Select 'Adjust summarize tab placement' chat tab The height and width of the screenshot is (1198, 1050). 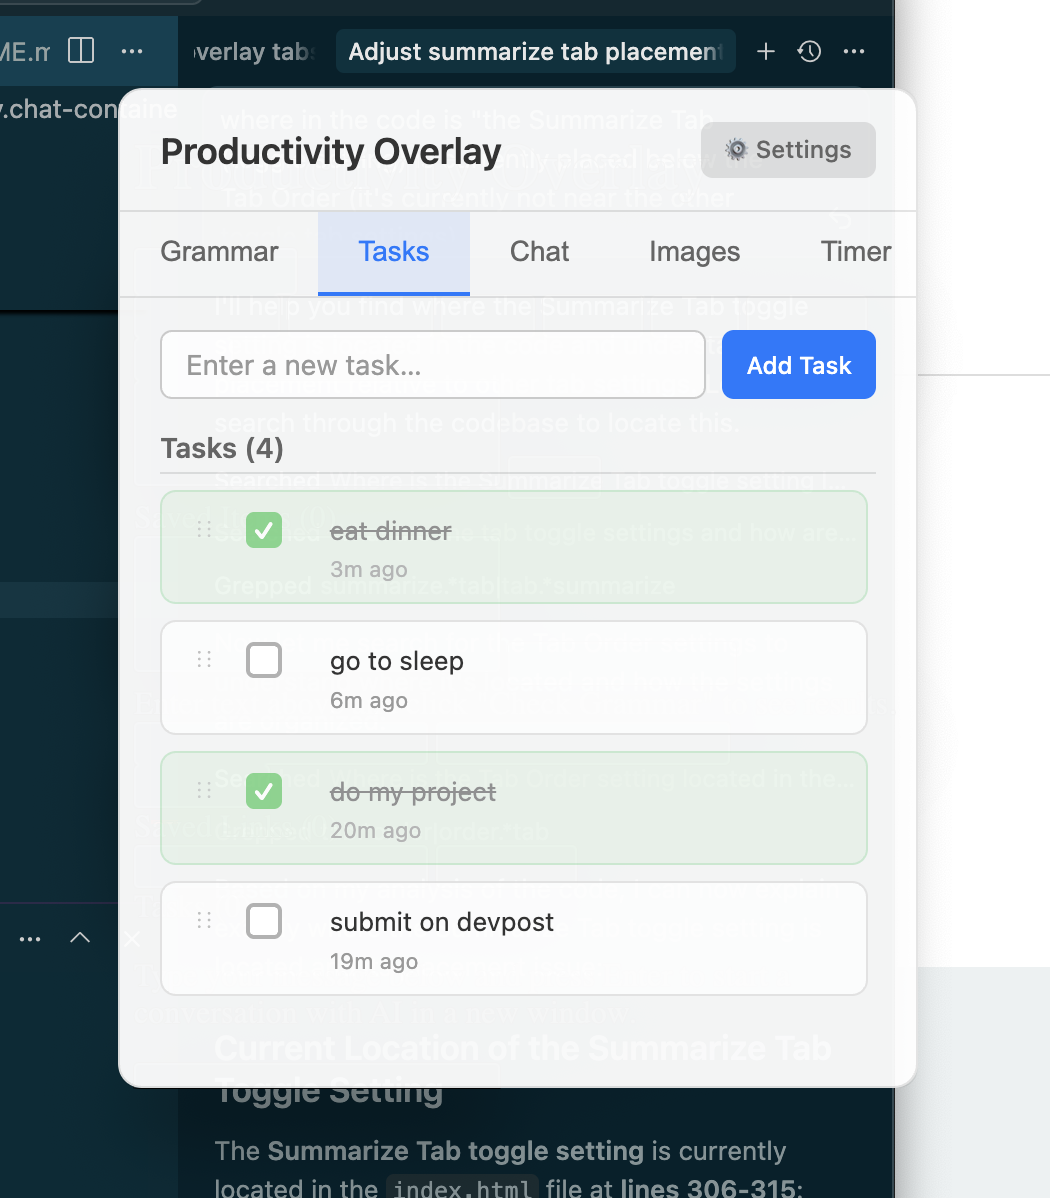536,51
